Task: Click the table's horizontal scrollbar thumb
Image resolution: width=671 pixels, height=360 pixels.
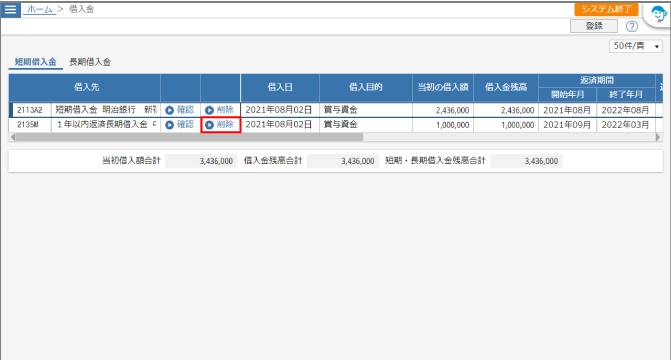Action: (x=189, y=137)
